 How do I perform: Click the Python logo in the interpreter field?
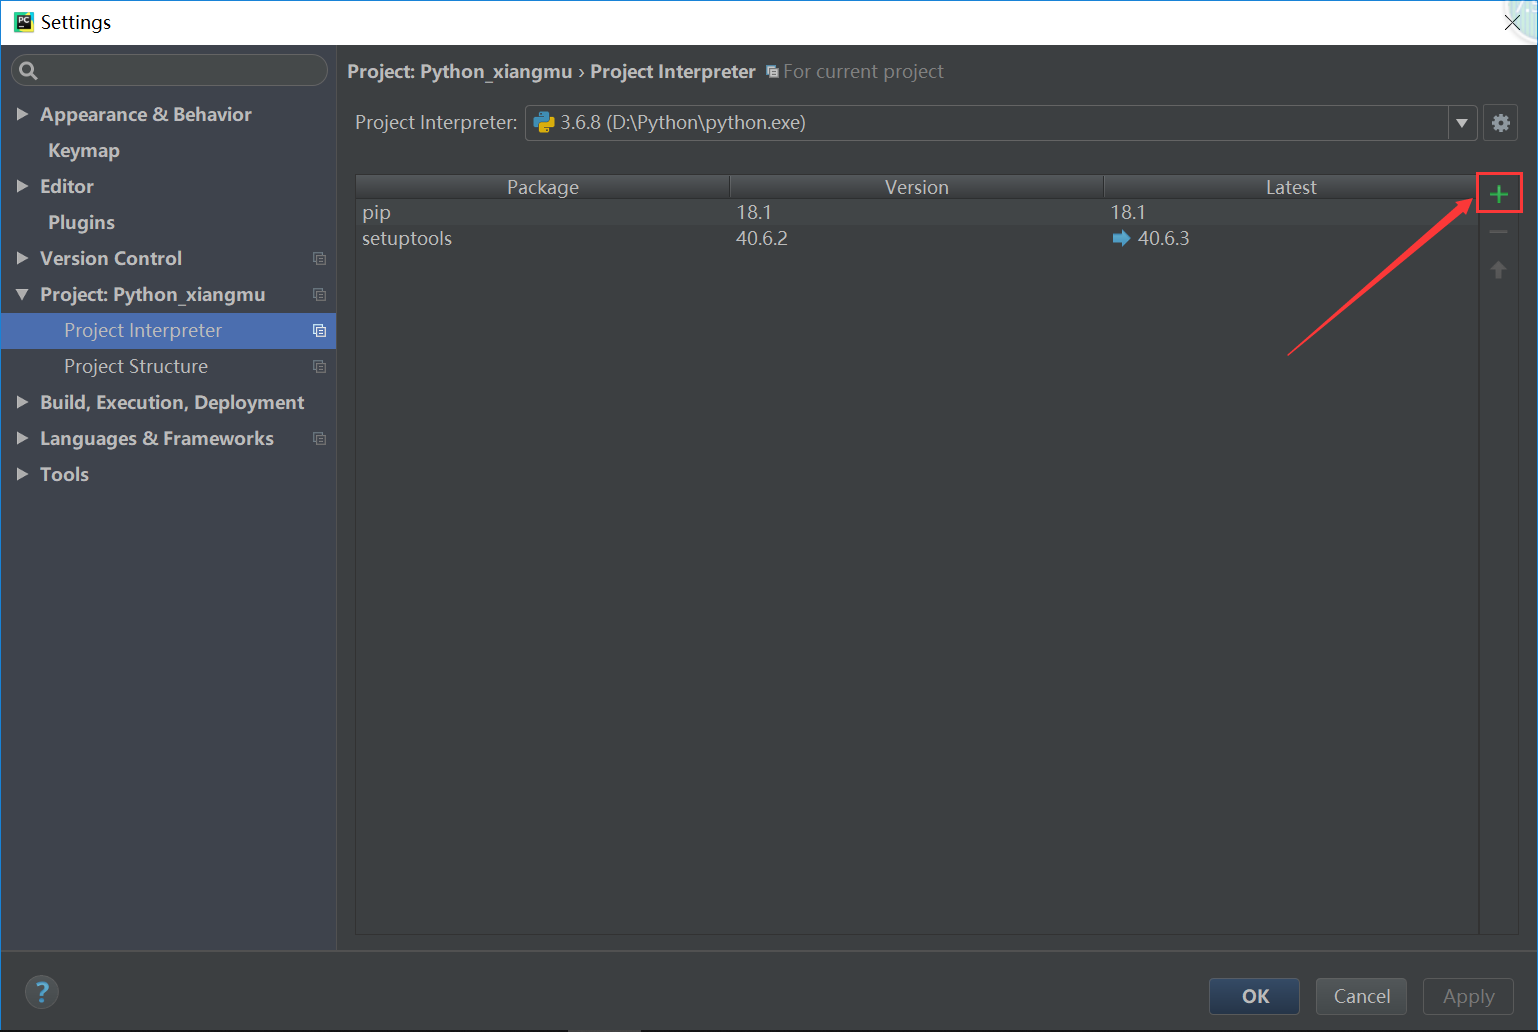point(544,122)
